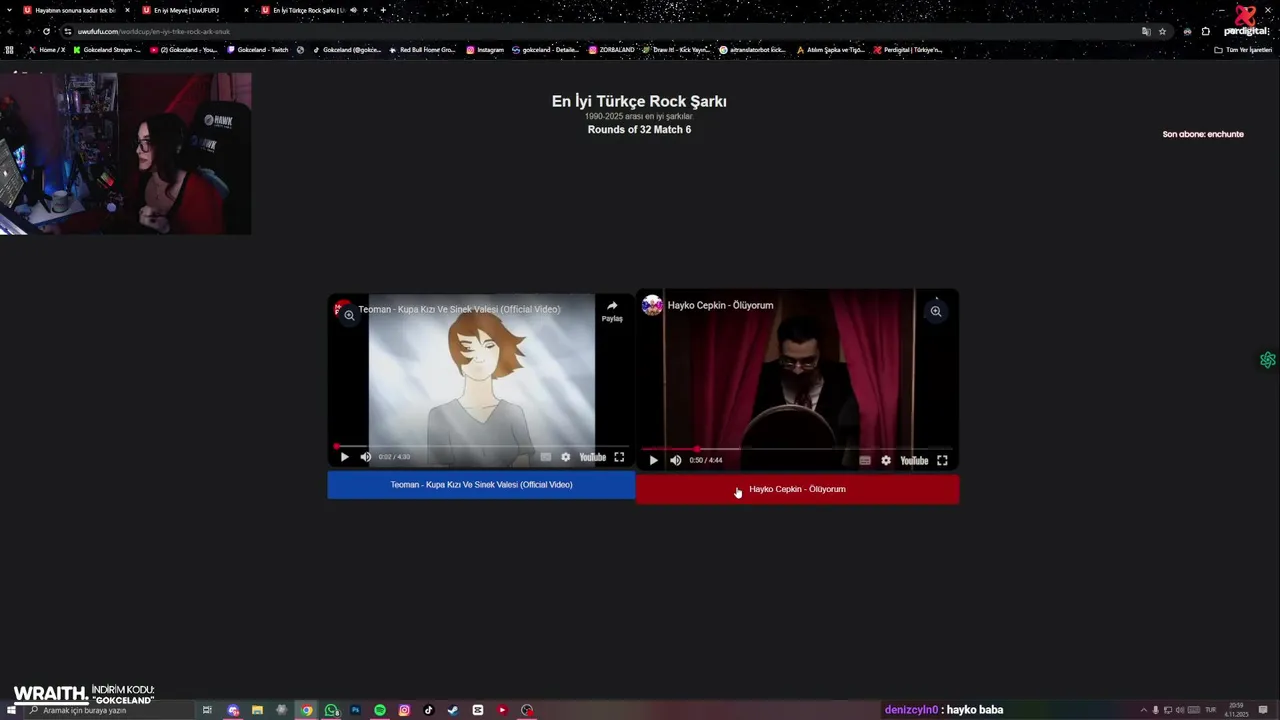Open Instagram from the taskbar
Screen dimensions: 1280x720
[404, 710]
